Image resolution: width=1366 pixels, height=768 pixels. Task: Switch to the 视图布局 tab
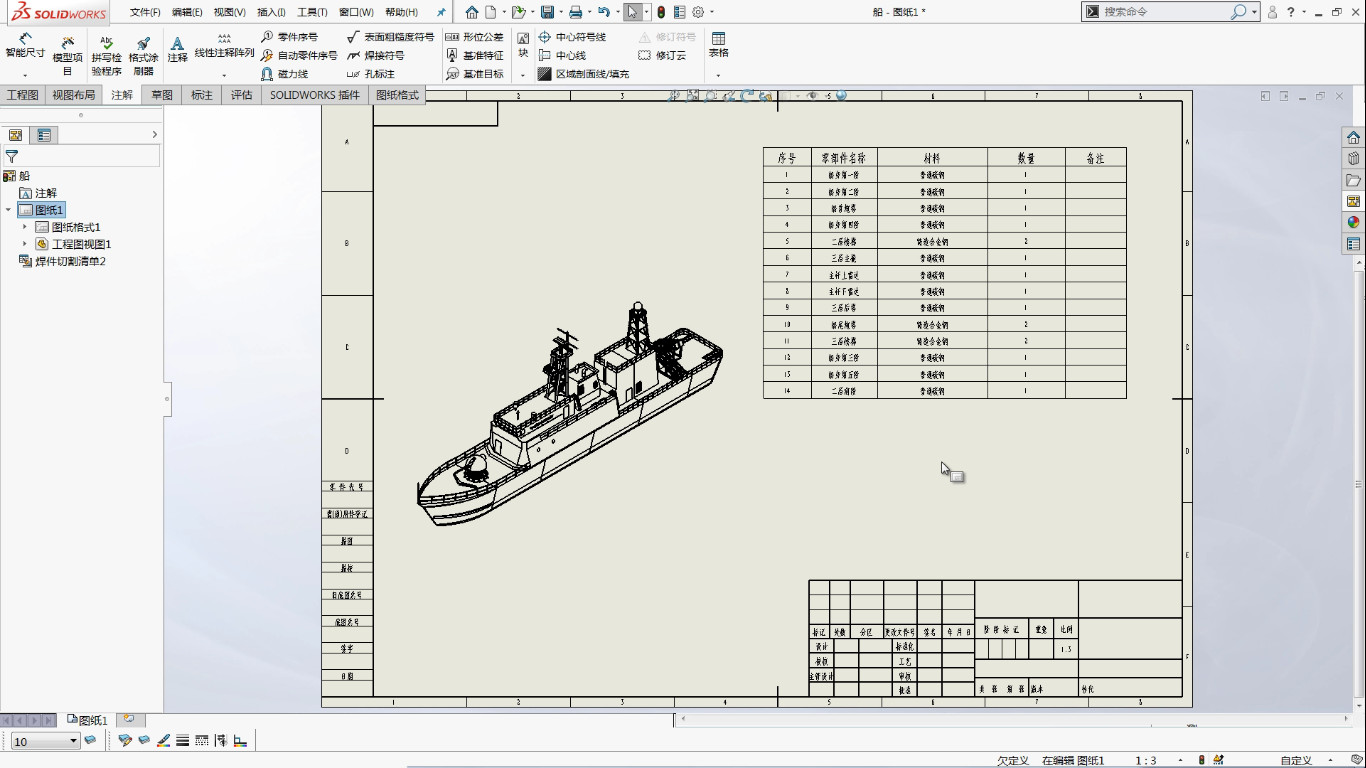[74, 95]
